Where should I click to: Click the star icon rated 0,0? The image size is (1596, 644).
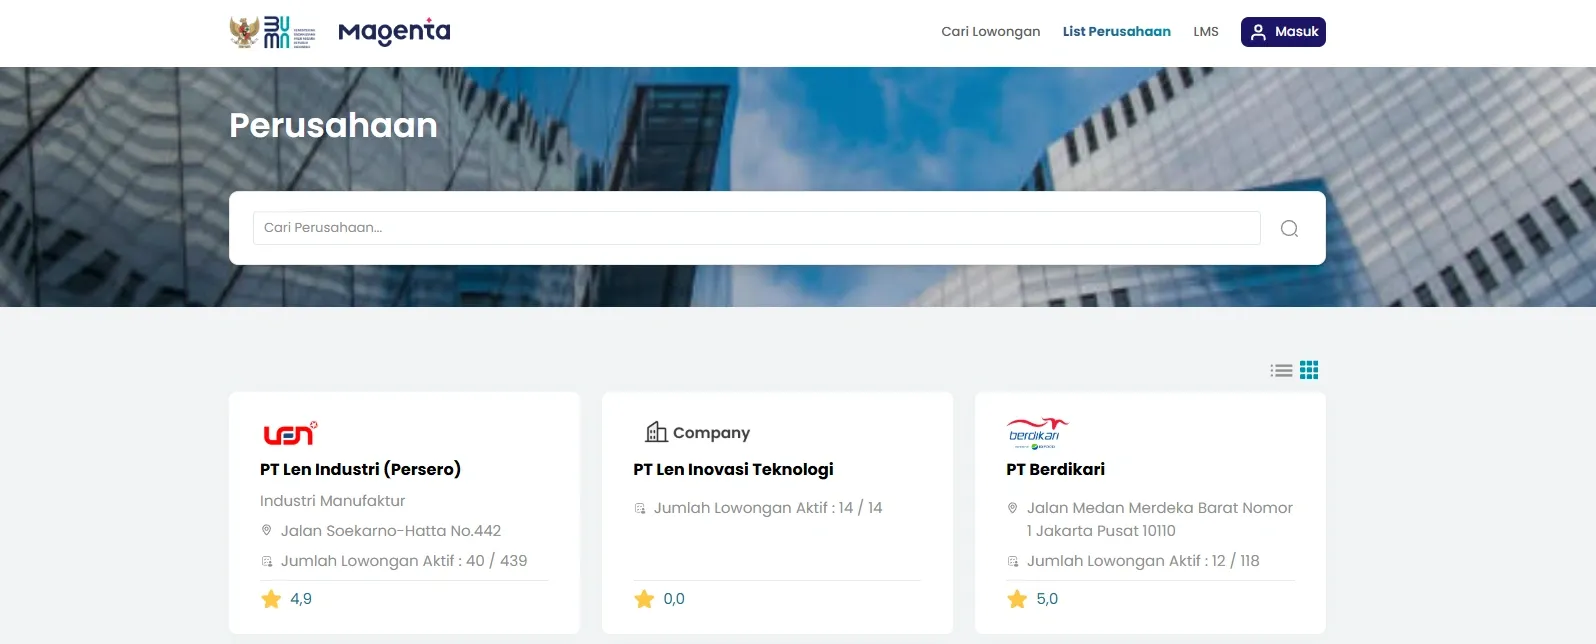pyautogui.click(x=644, y=599)
